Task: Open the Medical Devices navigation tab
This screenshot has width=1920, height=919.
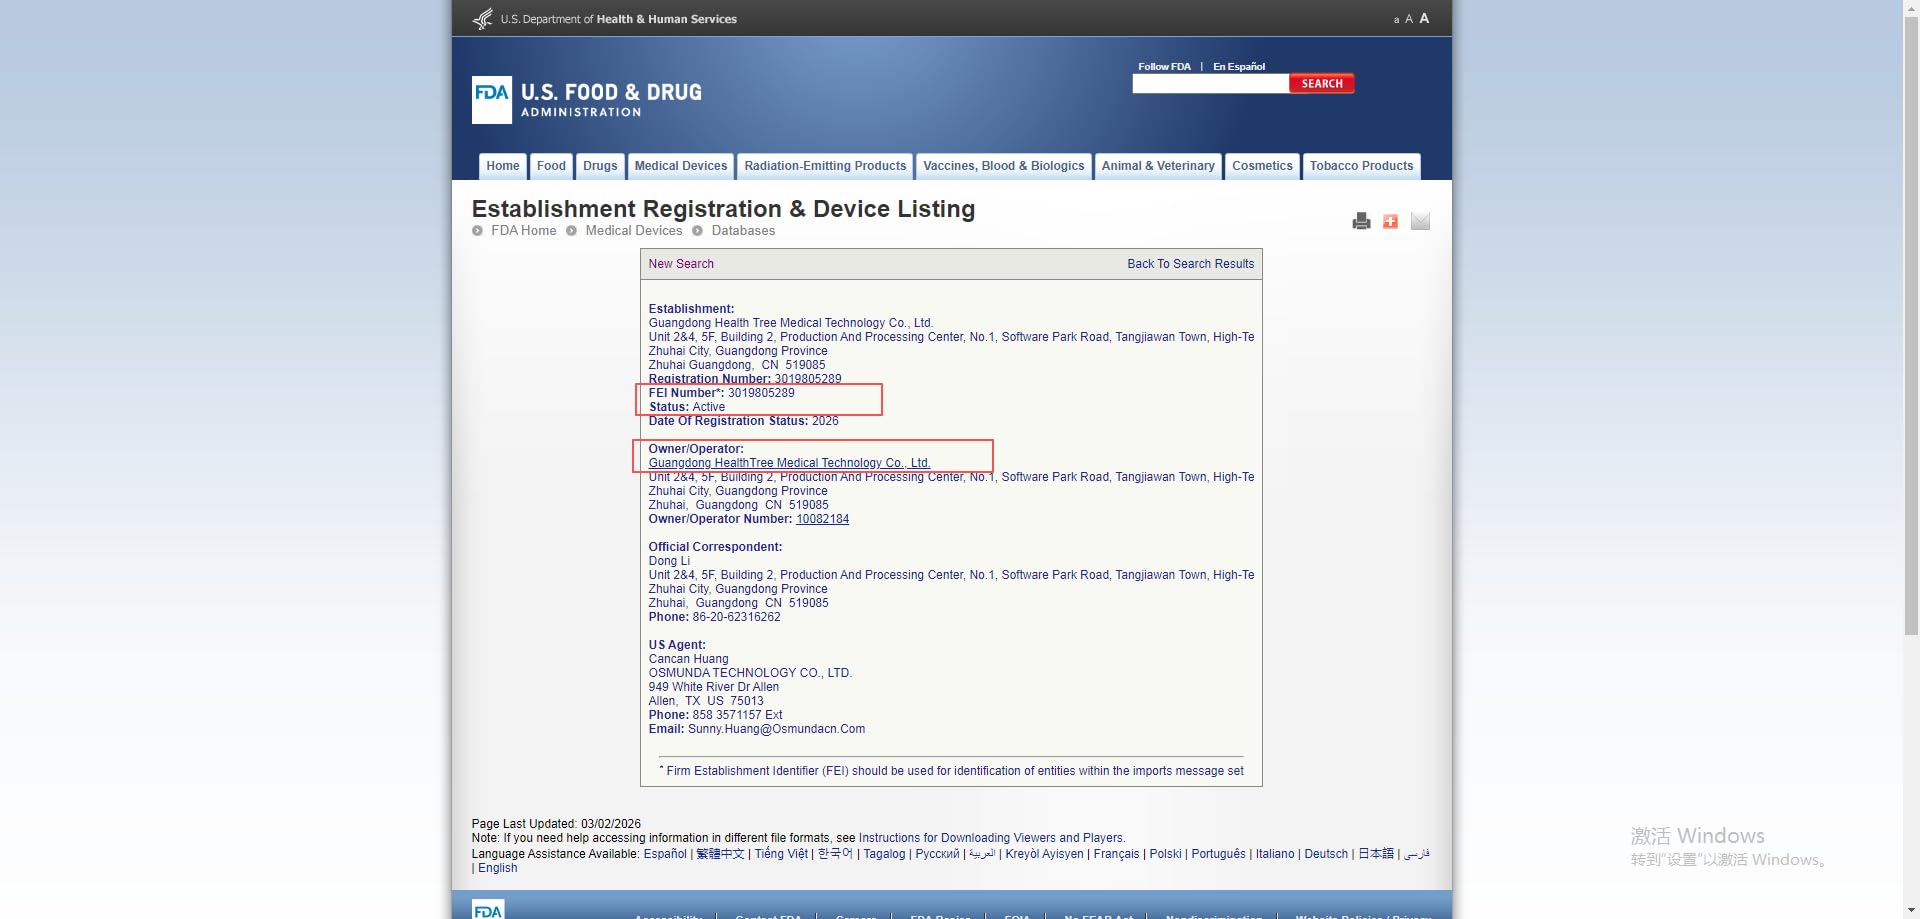Action: tap(681, 166)
